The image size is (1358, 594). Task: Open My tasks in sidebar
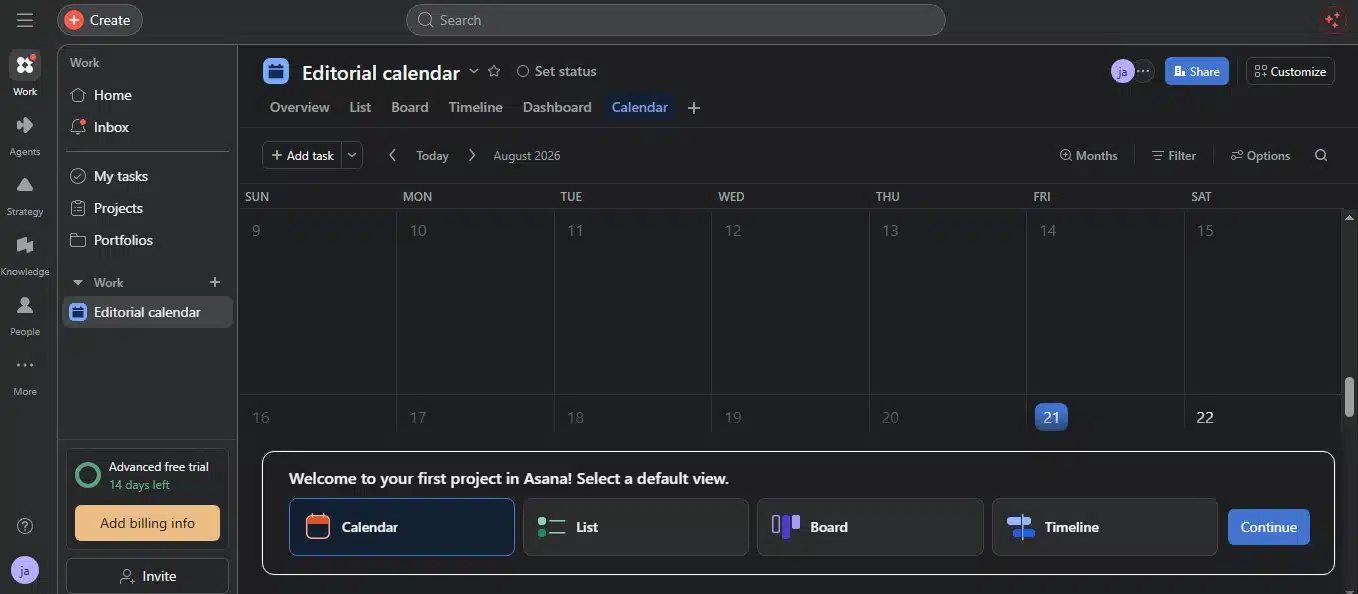(x=146, y=176)
